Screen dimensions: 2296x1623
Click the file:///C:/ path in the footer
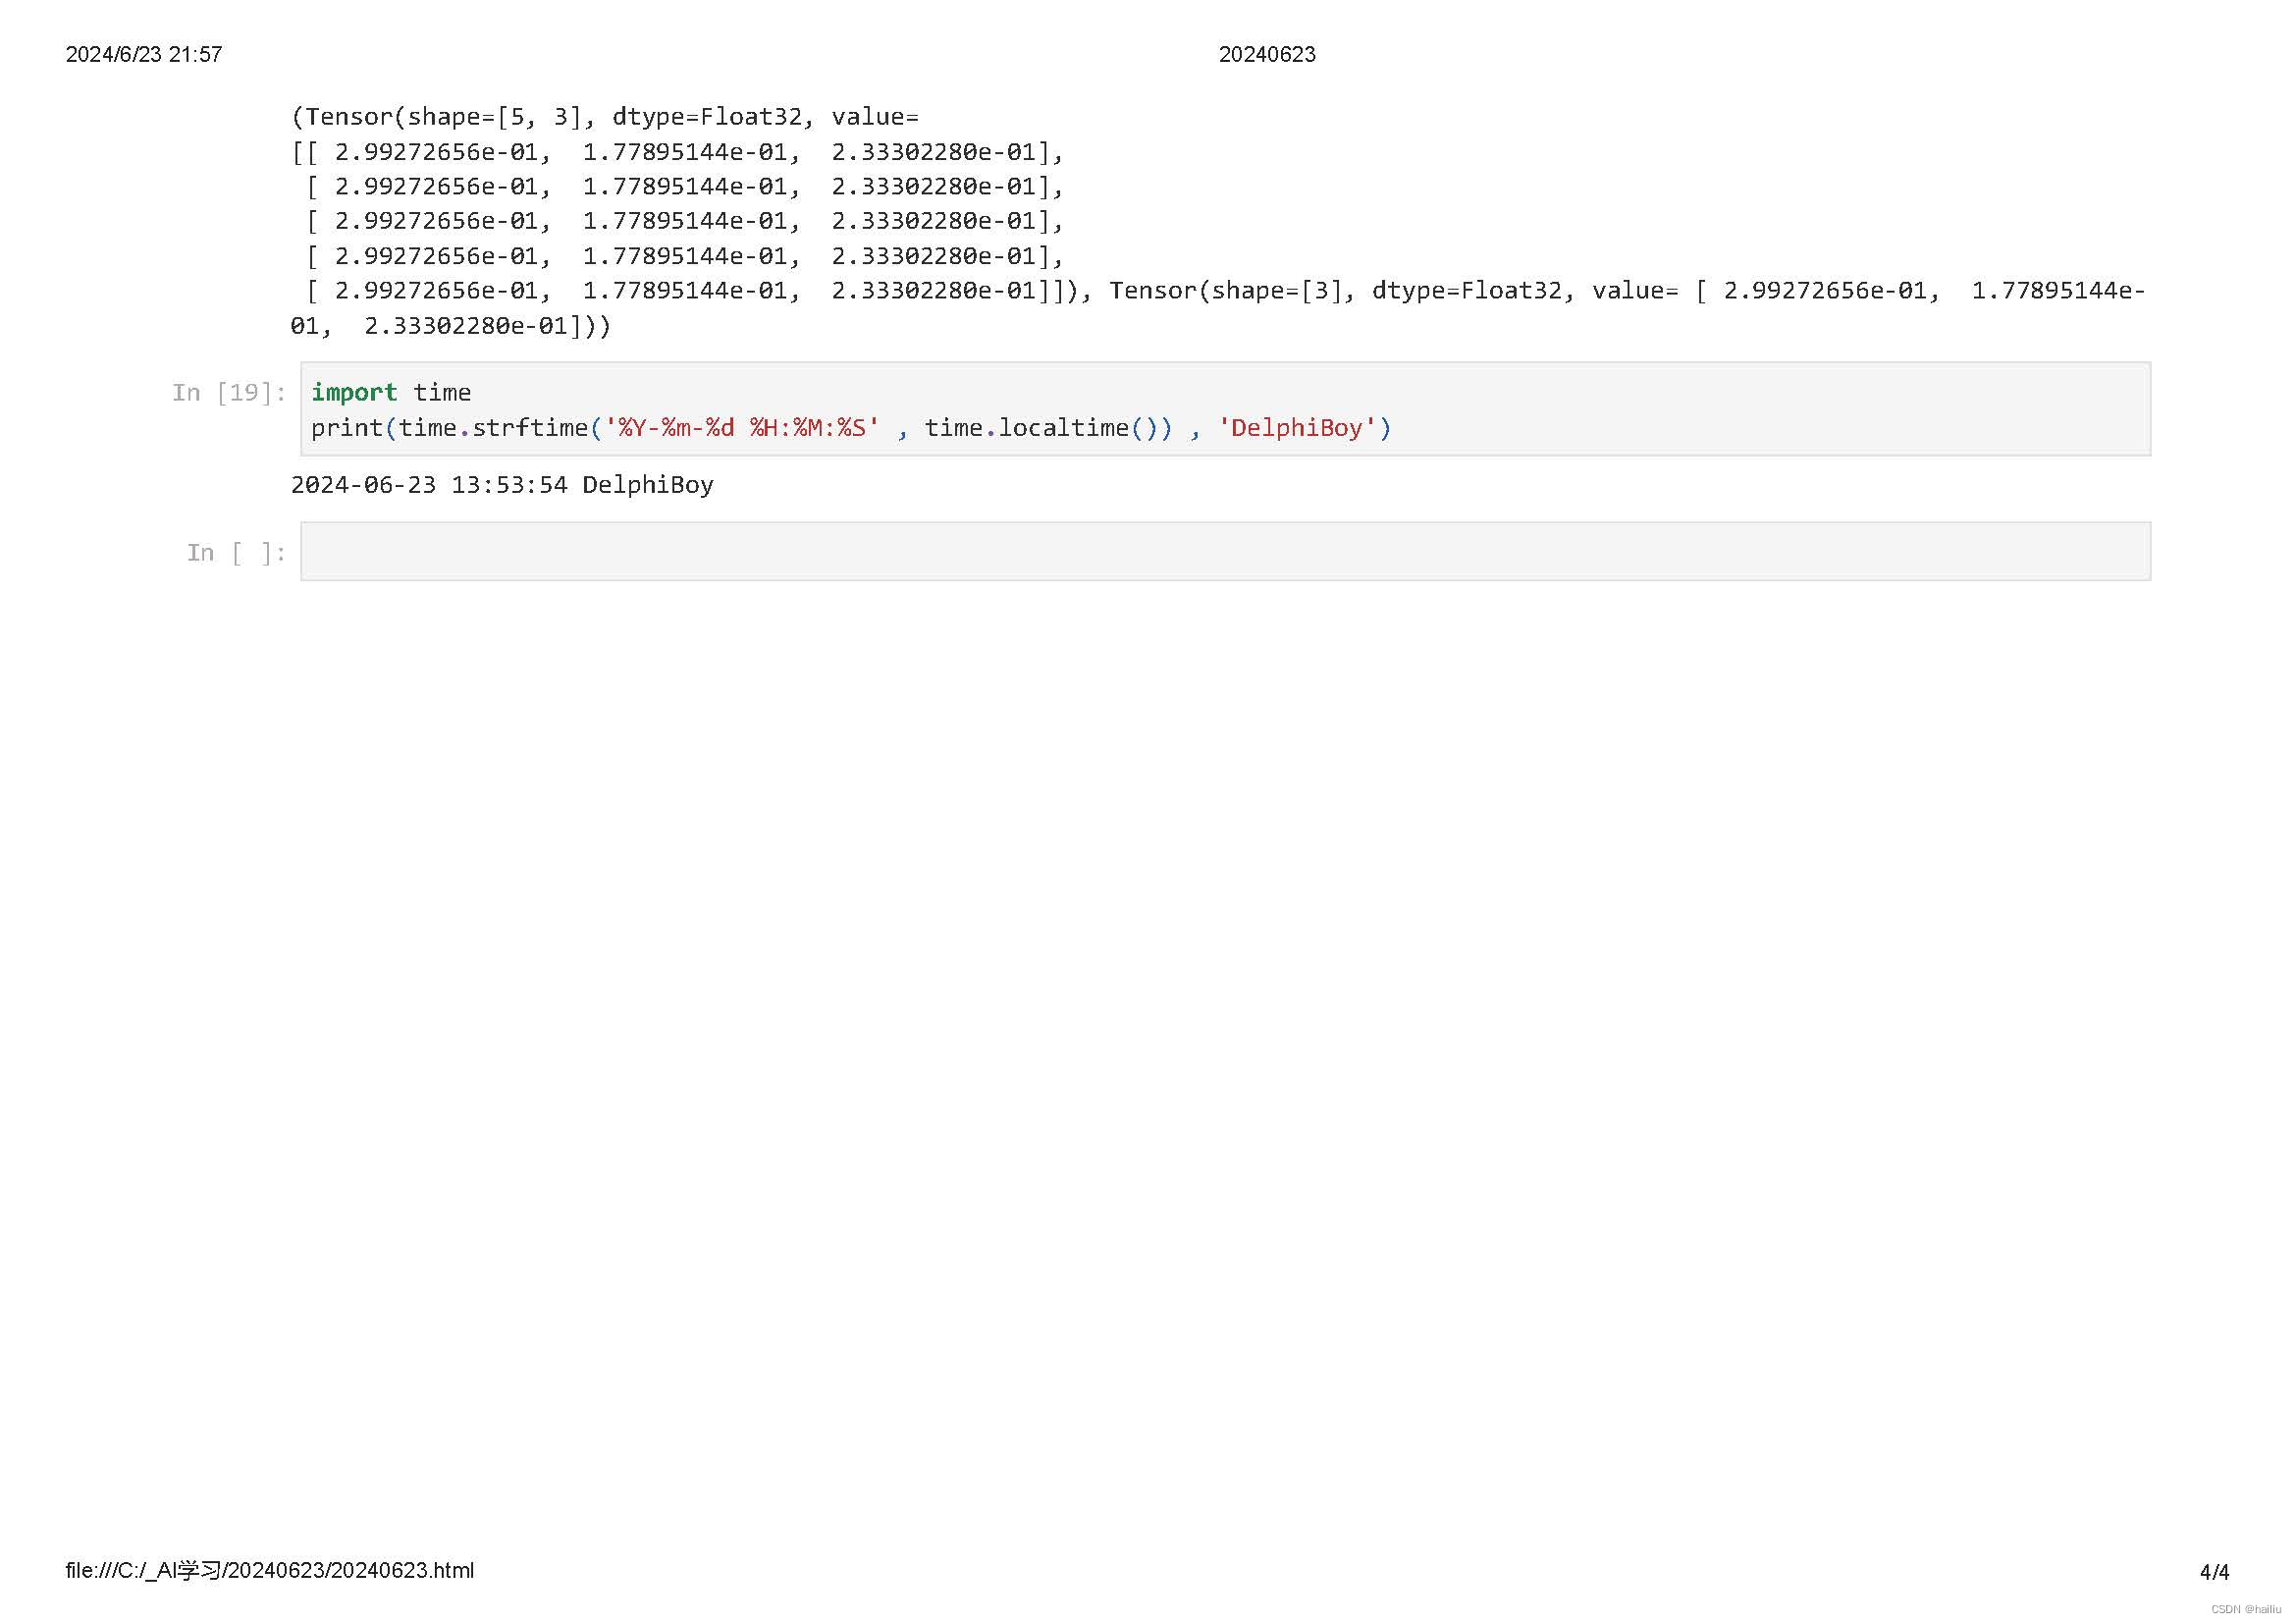pyautogui.click(x=269, y=1570)
